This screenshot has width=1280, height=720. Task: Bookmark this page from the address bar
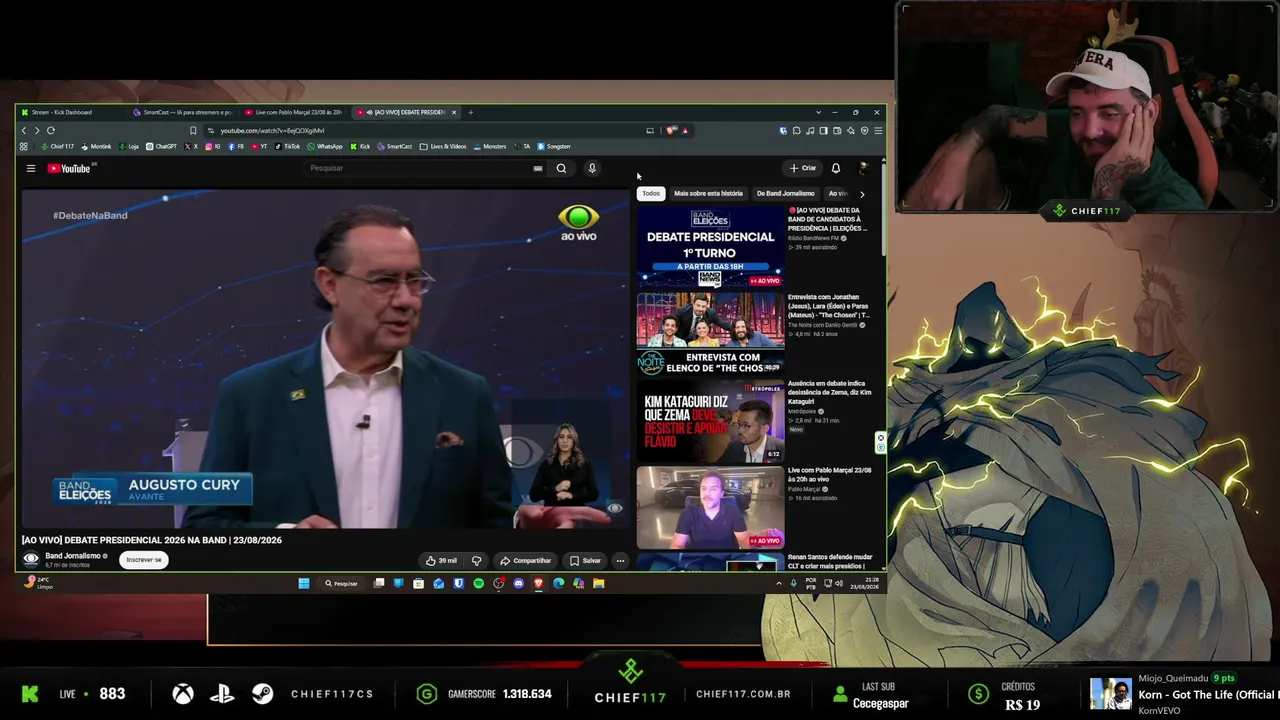[193, 131]
